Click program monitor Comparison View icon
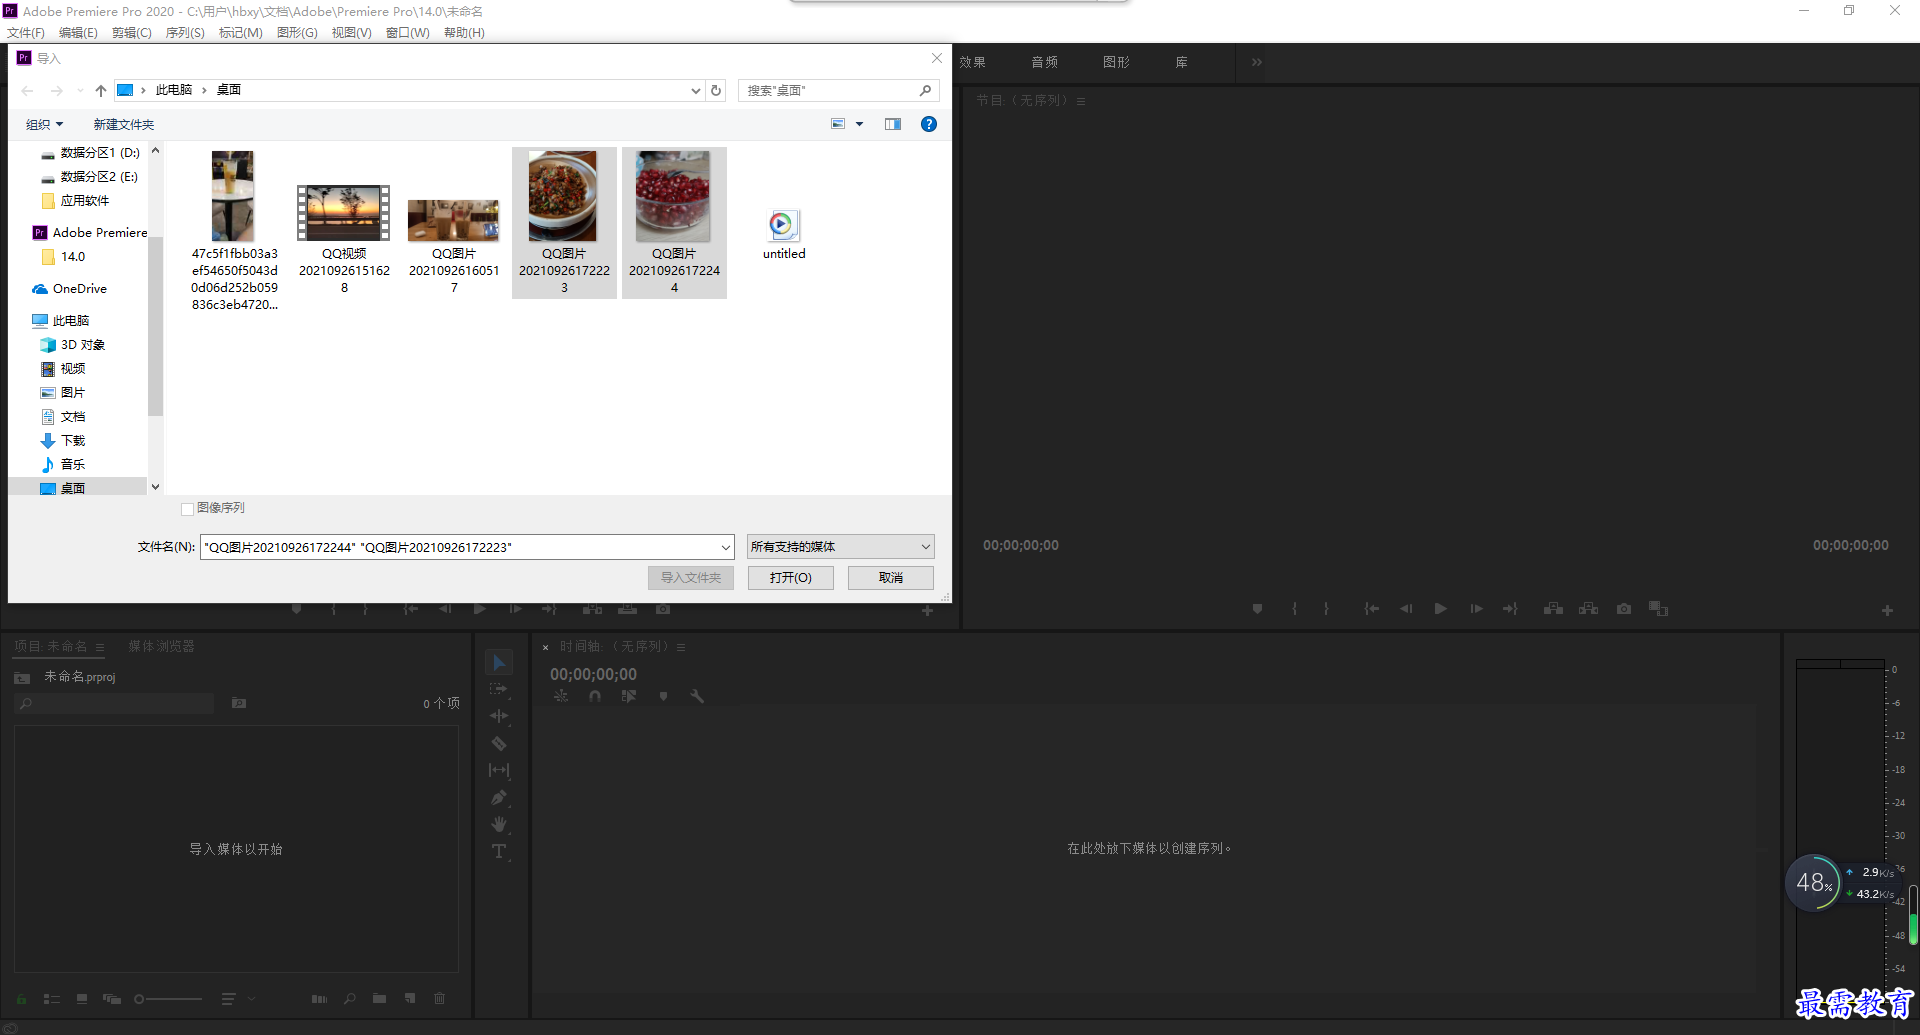The image size is (1920, 1035). pos(1659,608)
